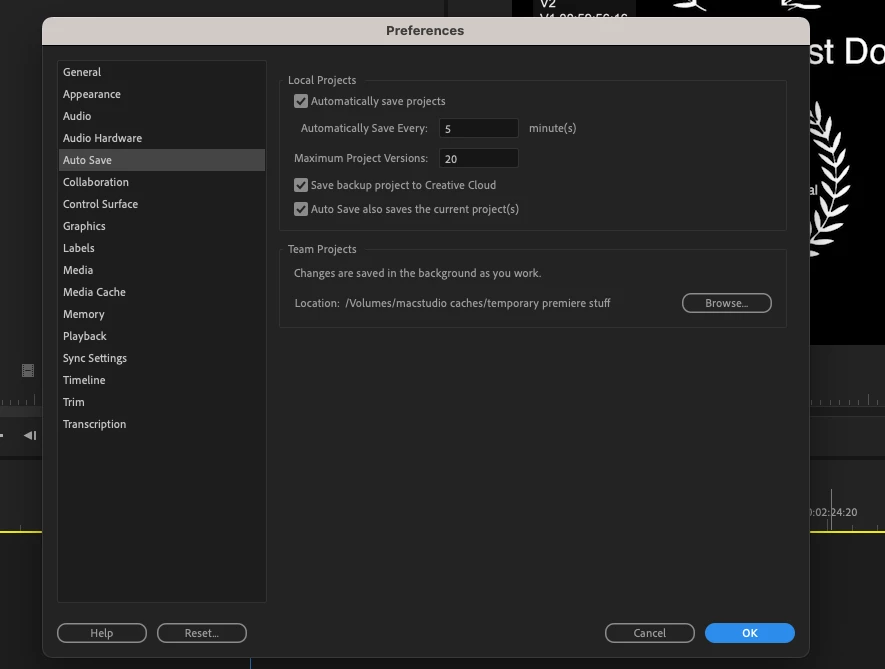885x669 pixels.
Task: Toggle Automatically save projects checkbox
Action: [x=301, y=101]
